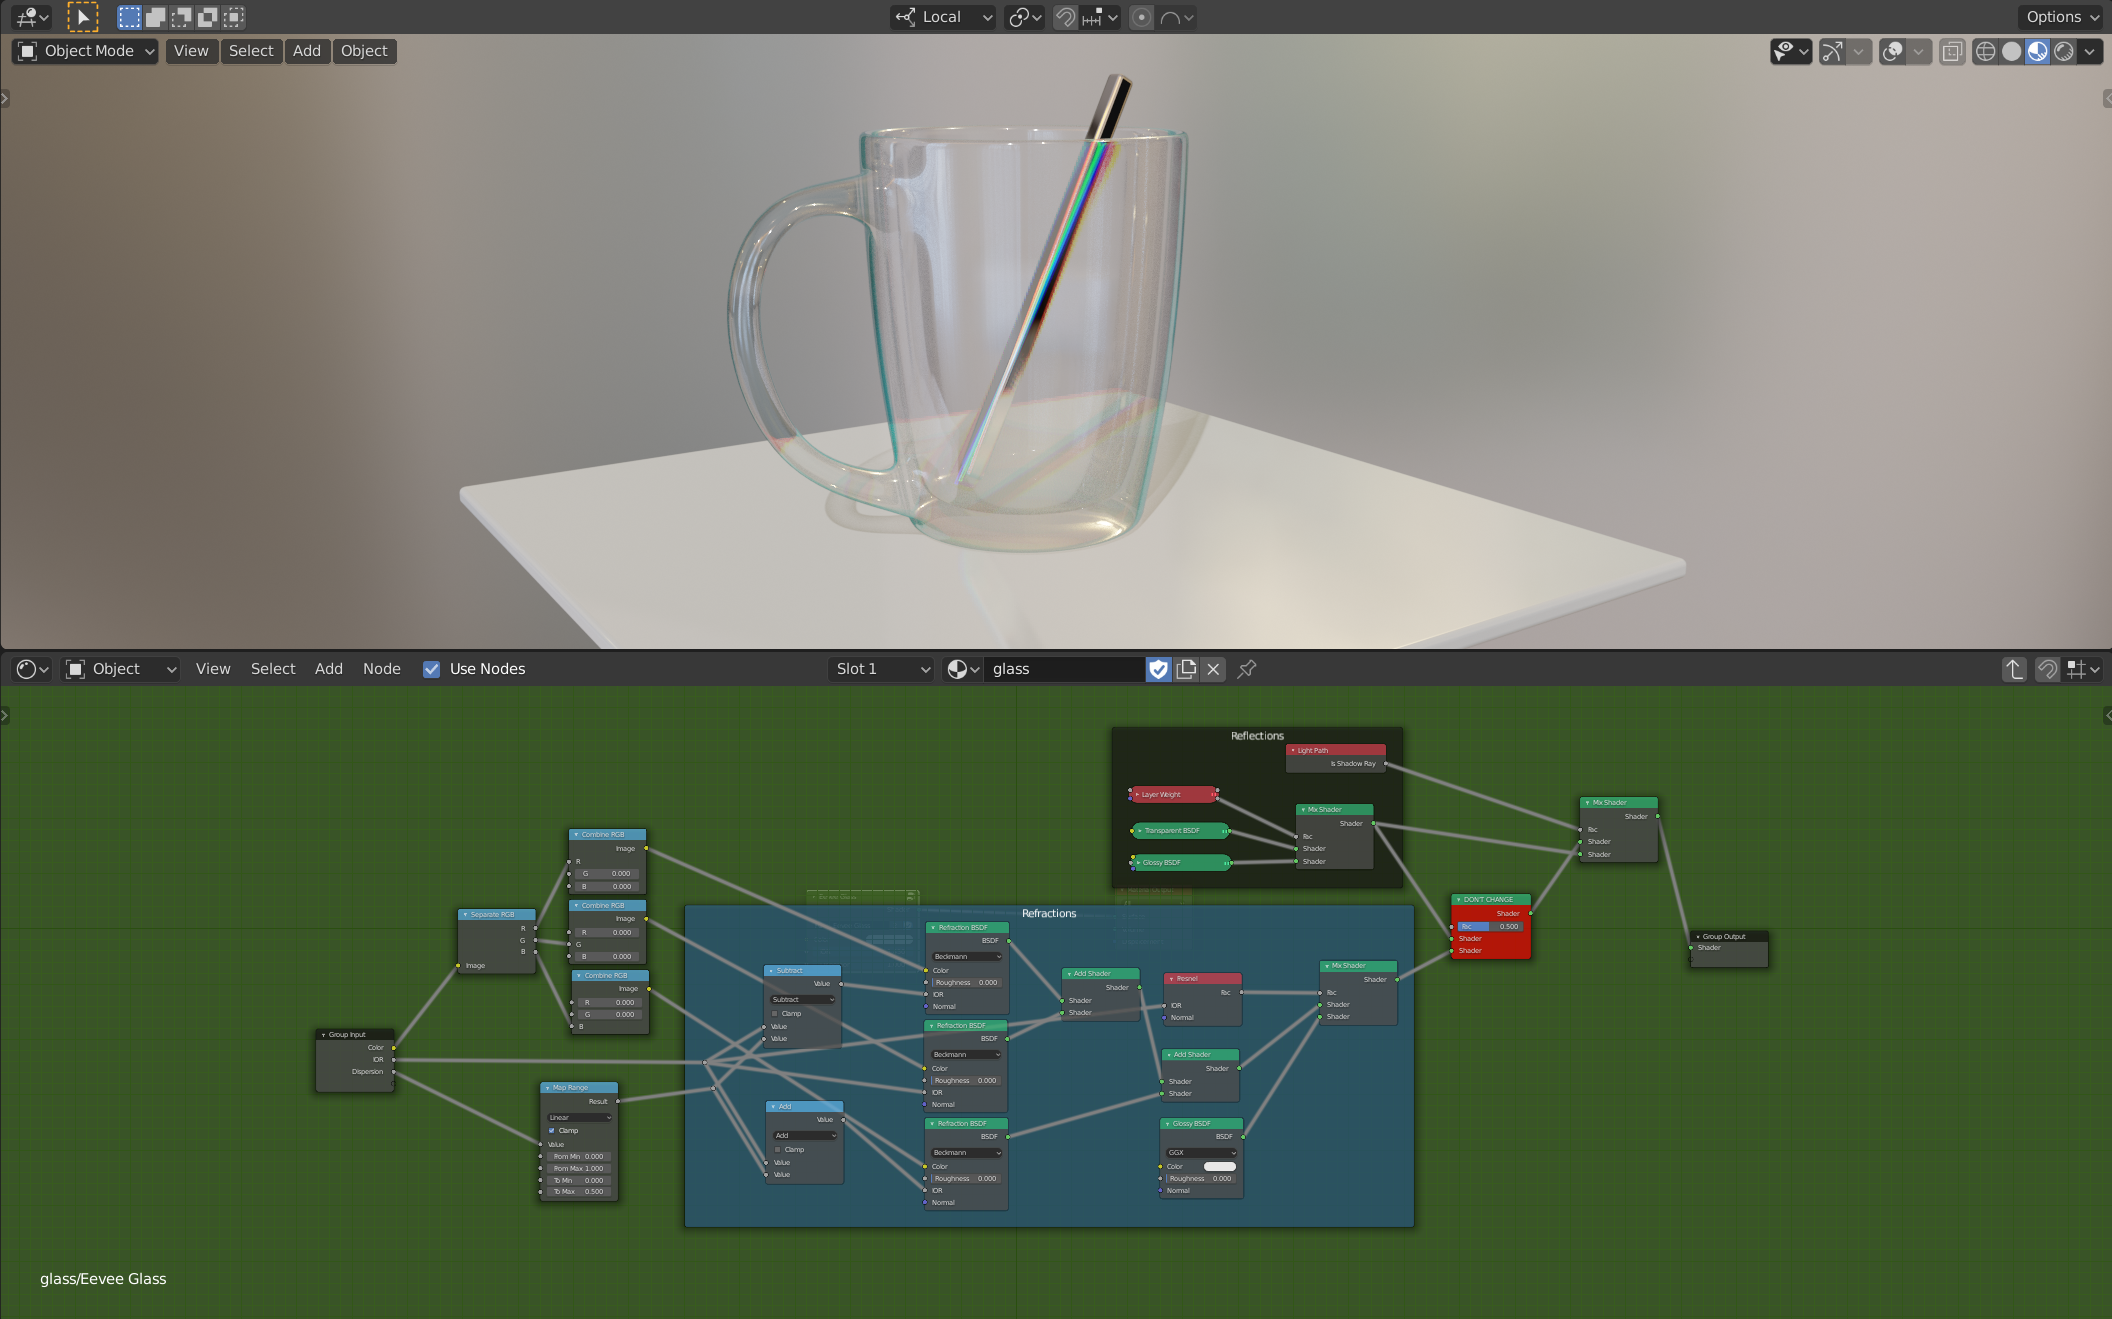Switch to Rendered viewport shading mode
Viewport: 2112px width, 1319px height.
pyautogui.click(x=2062, y=51)
